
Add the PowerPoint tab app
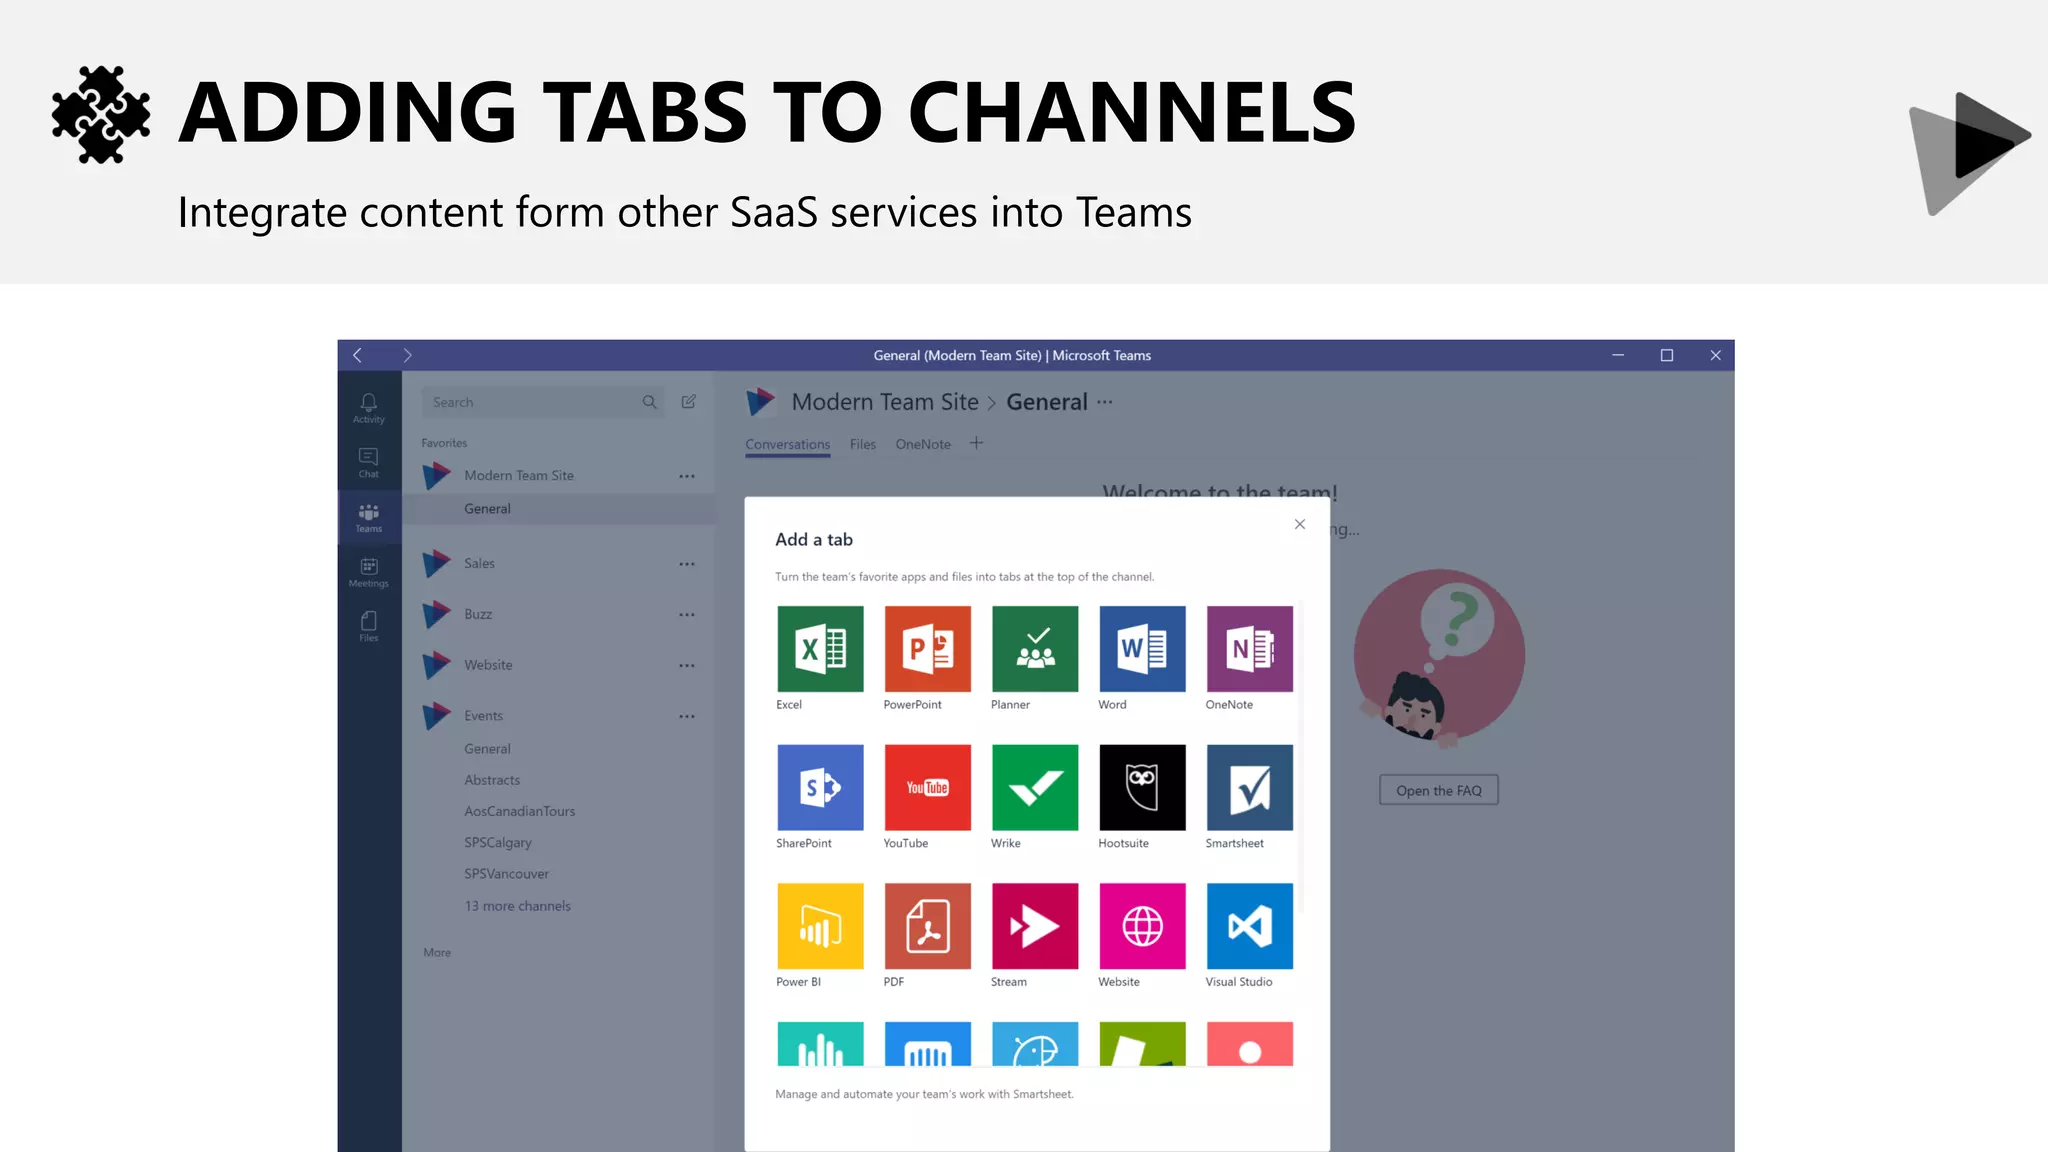(927, 649)
